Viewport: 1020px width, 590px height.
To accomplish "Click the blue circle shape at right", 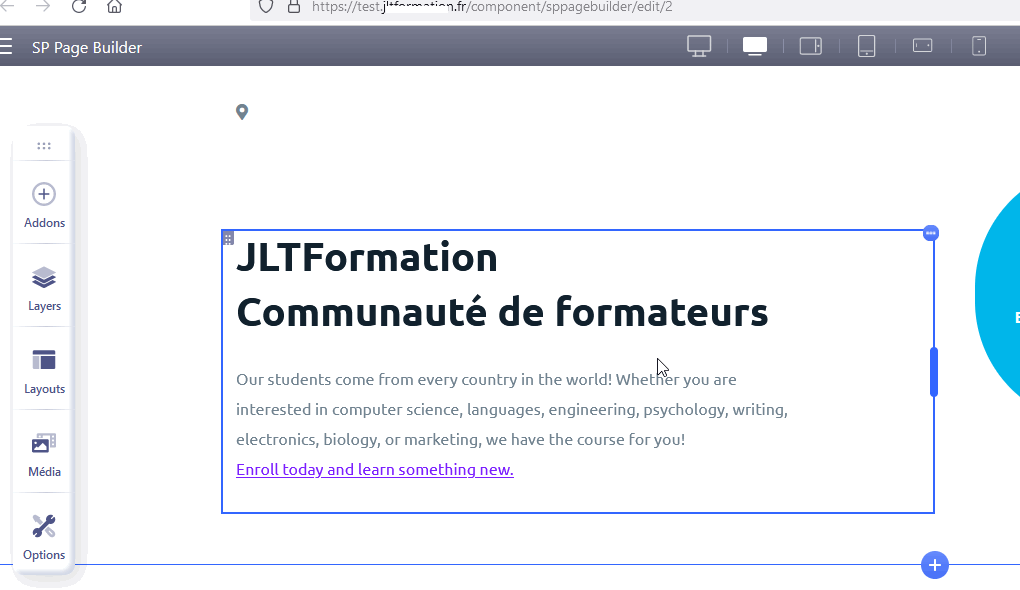I will coord(999,296).
